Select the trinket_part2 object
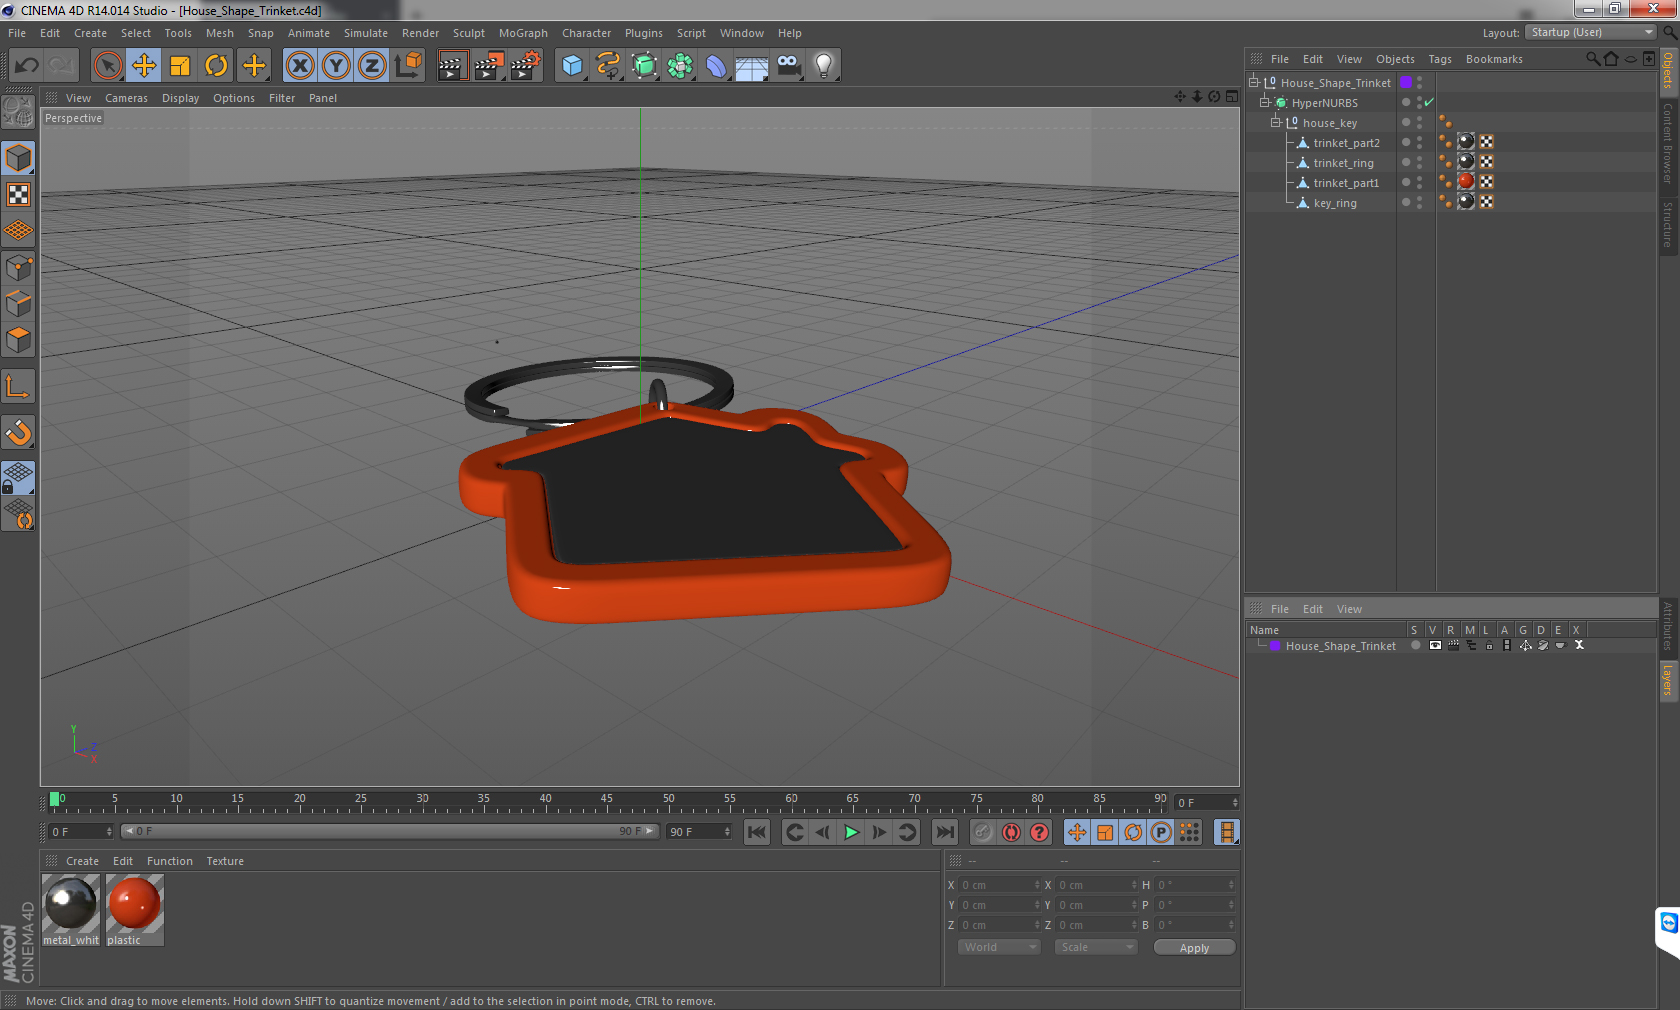 click(x=1346, y=143)
